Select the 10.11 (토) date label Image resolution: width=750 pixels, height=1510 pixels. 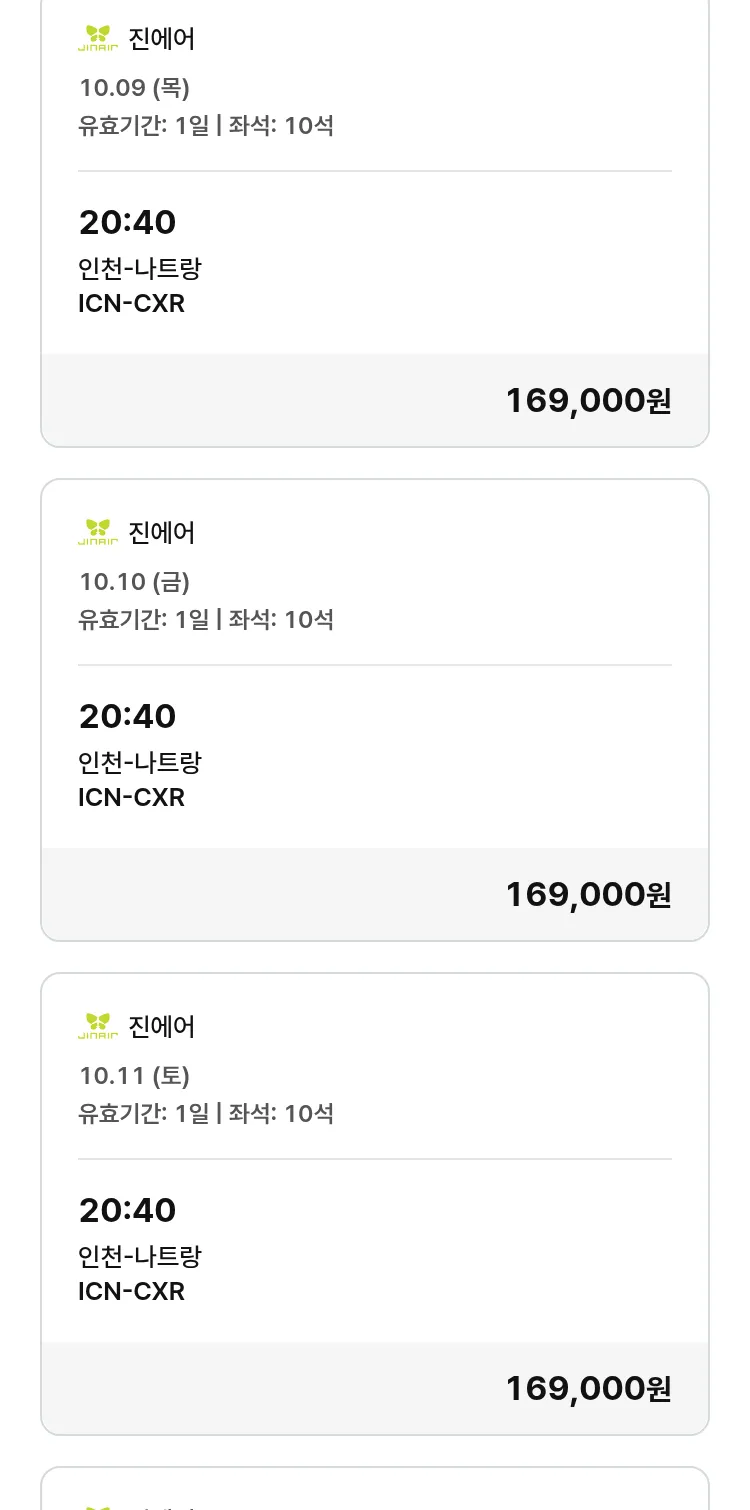click(135, 1075)
